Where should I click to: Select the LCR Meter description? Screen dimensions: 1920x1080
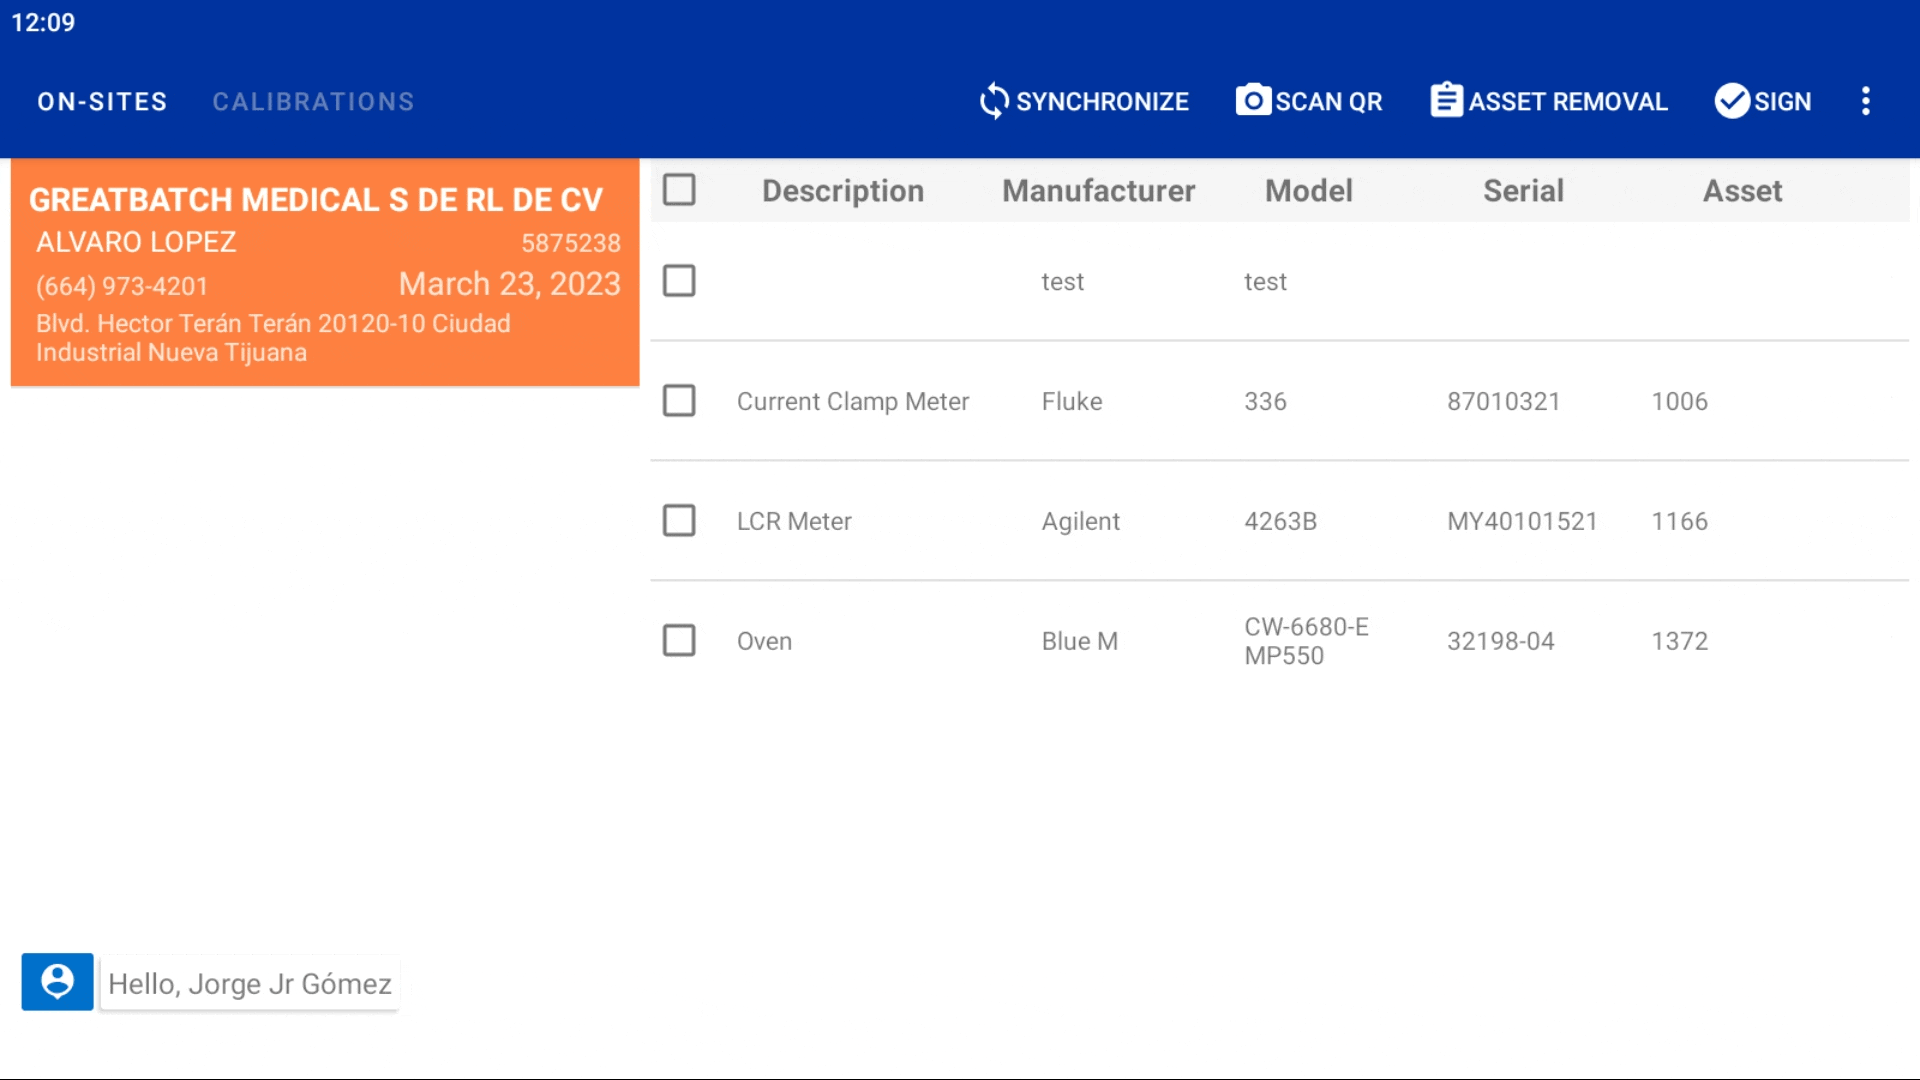click(x=794, y=522)
